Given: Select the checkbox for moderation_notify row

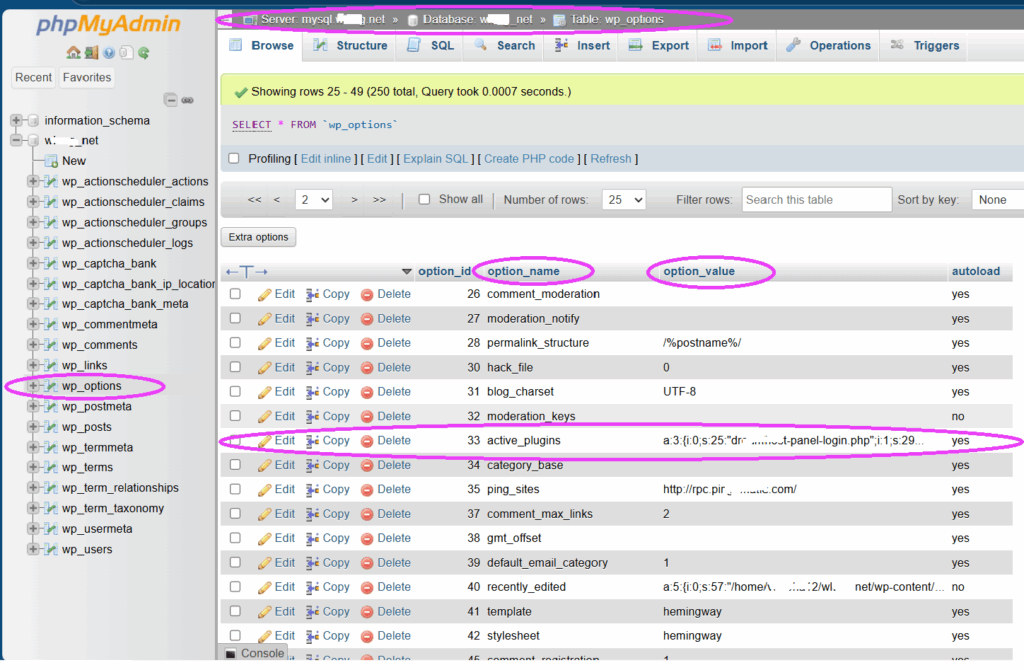Looking at the screenshot, I should [x=235, y=319].
